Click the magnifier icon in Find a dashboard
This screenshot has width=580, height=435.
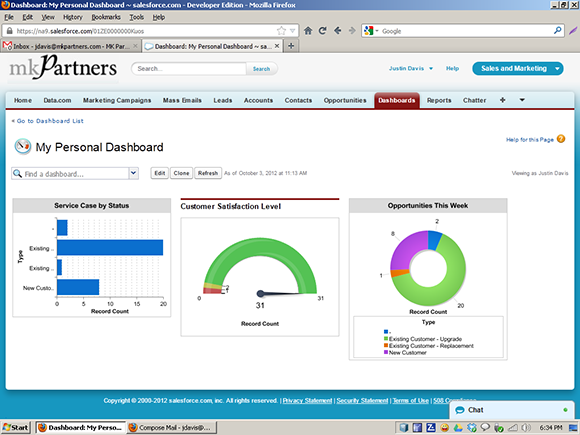tap(17, 173)
